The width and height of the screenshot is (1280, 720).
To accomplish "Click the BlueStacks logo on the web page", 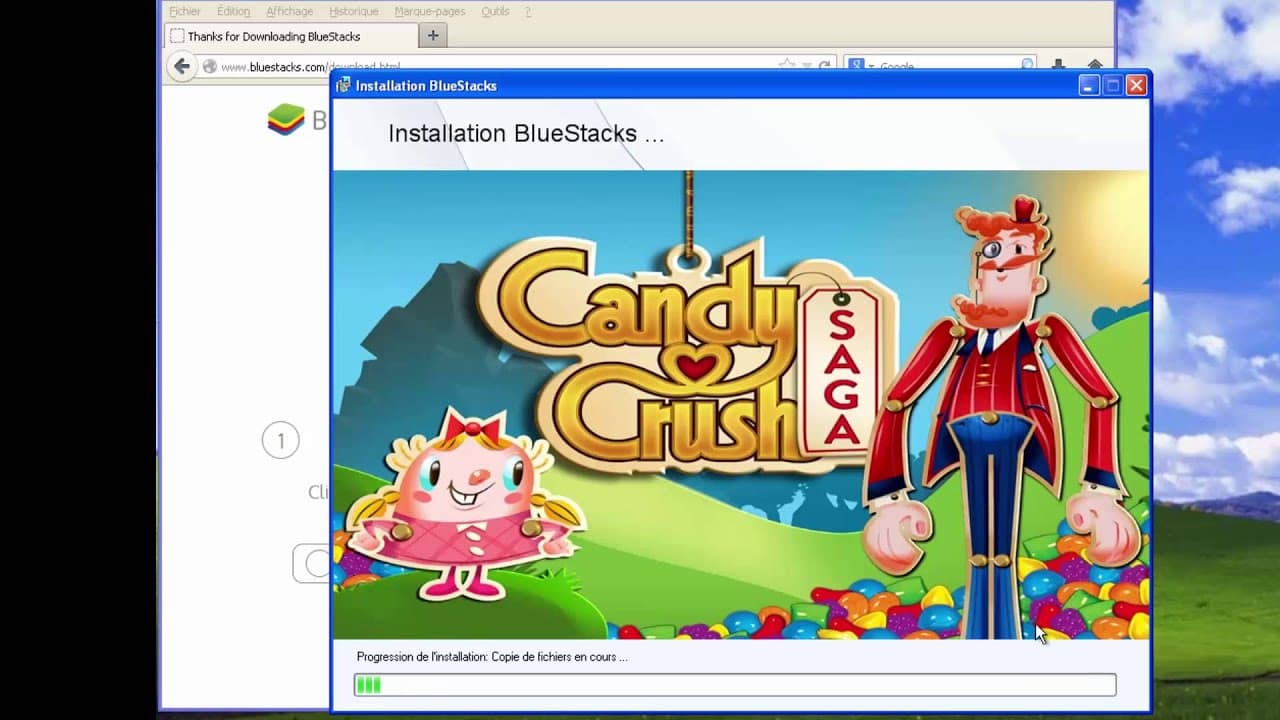I will click(x=286, y=120).
